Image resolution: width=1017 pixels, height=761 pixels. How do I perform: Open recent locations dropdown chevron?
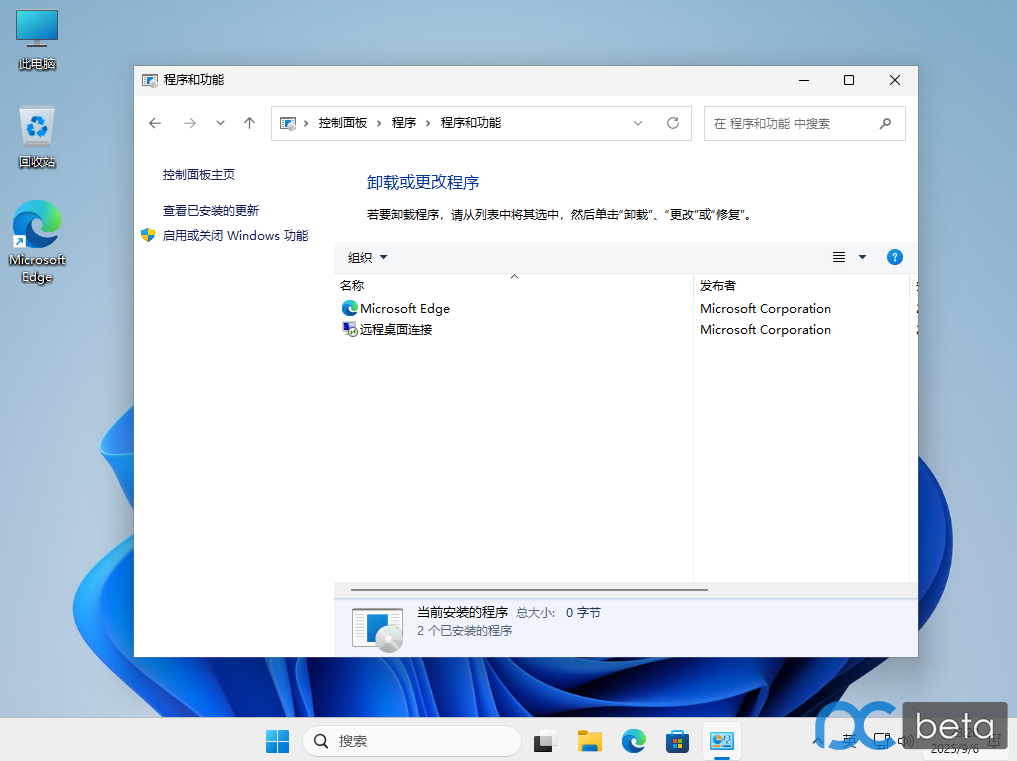221,123
